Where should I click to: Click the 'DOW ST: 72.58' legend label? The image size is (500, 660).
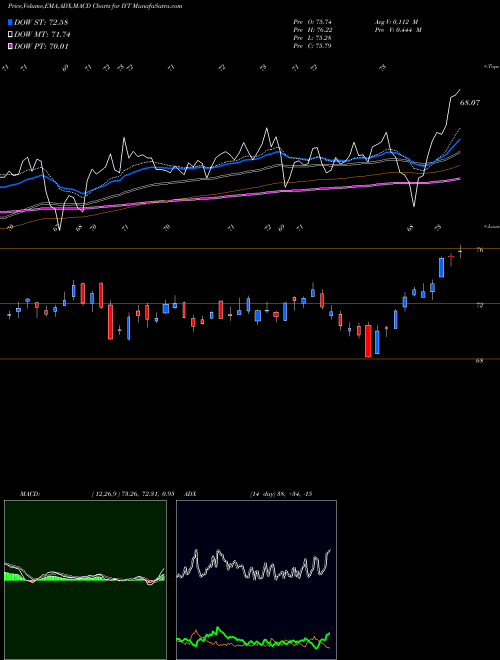(x=41, y=22)
